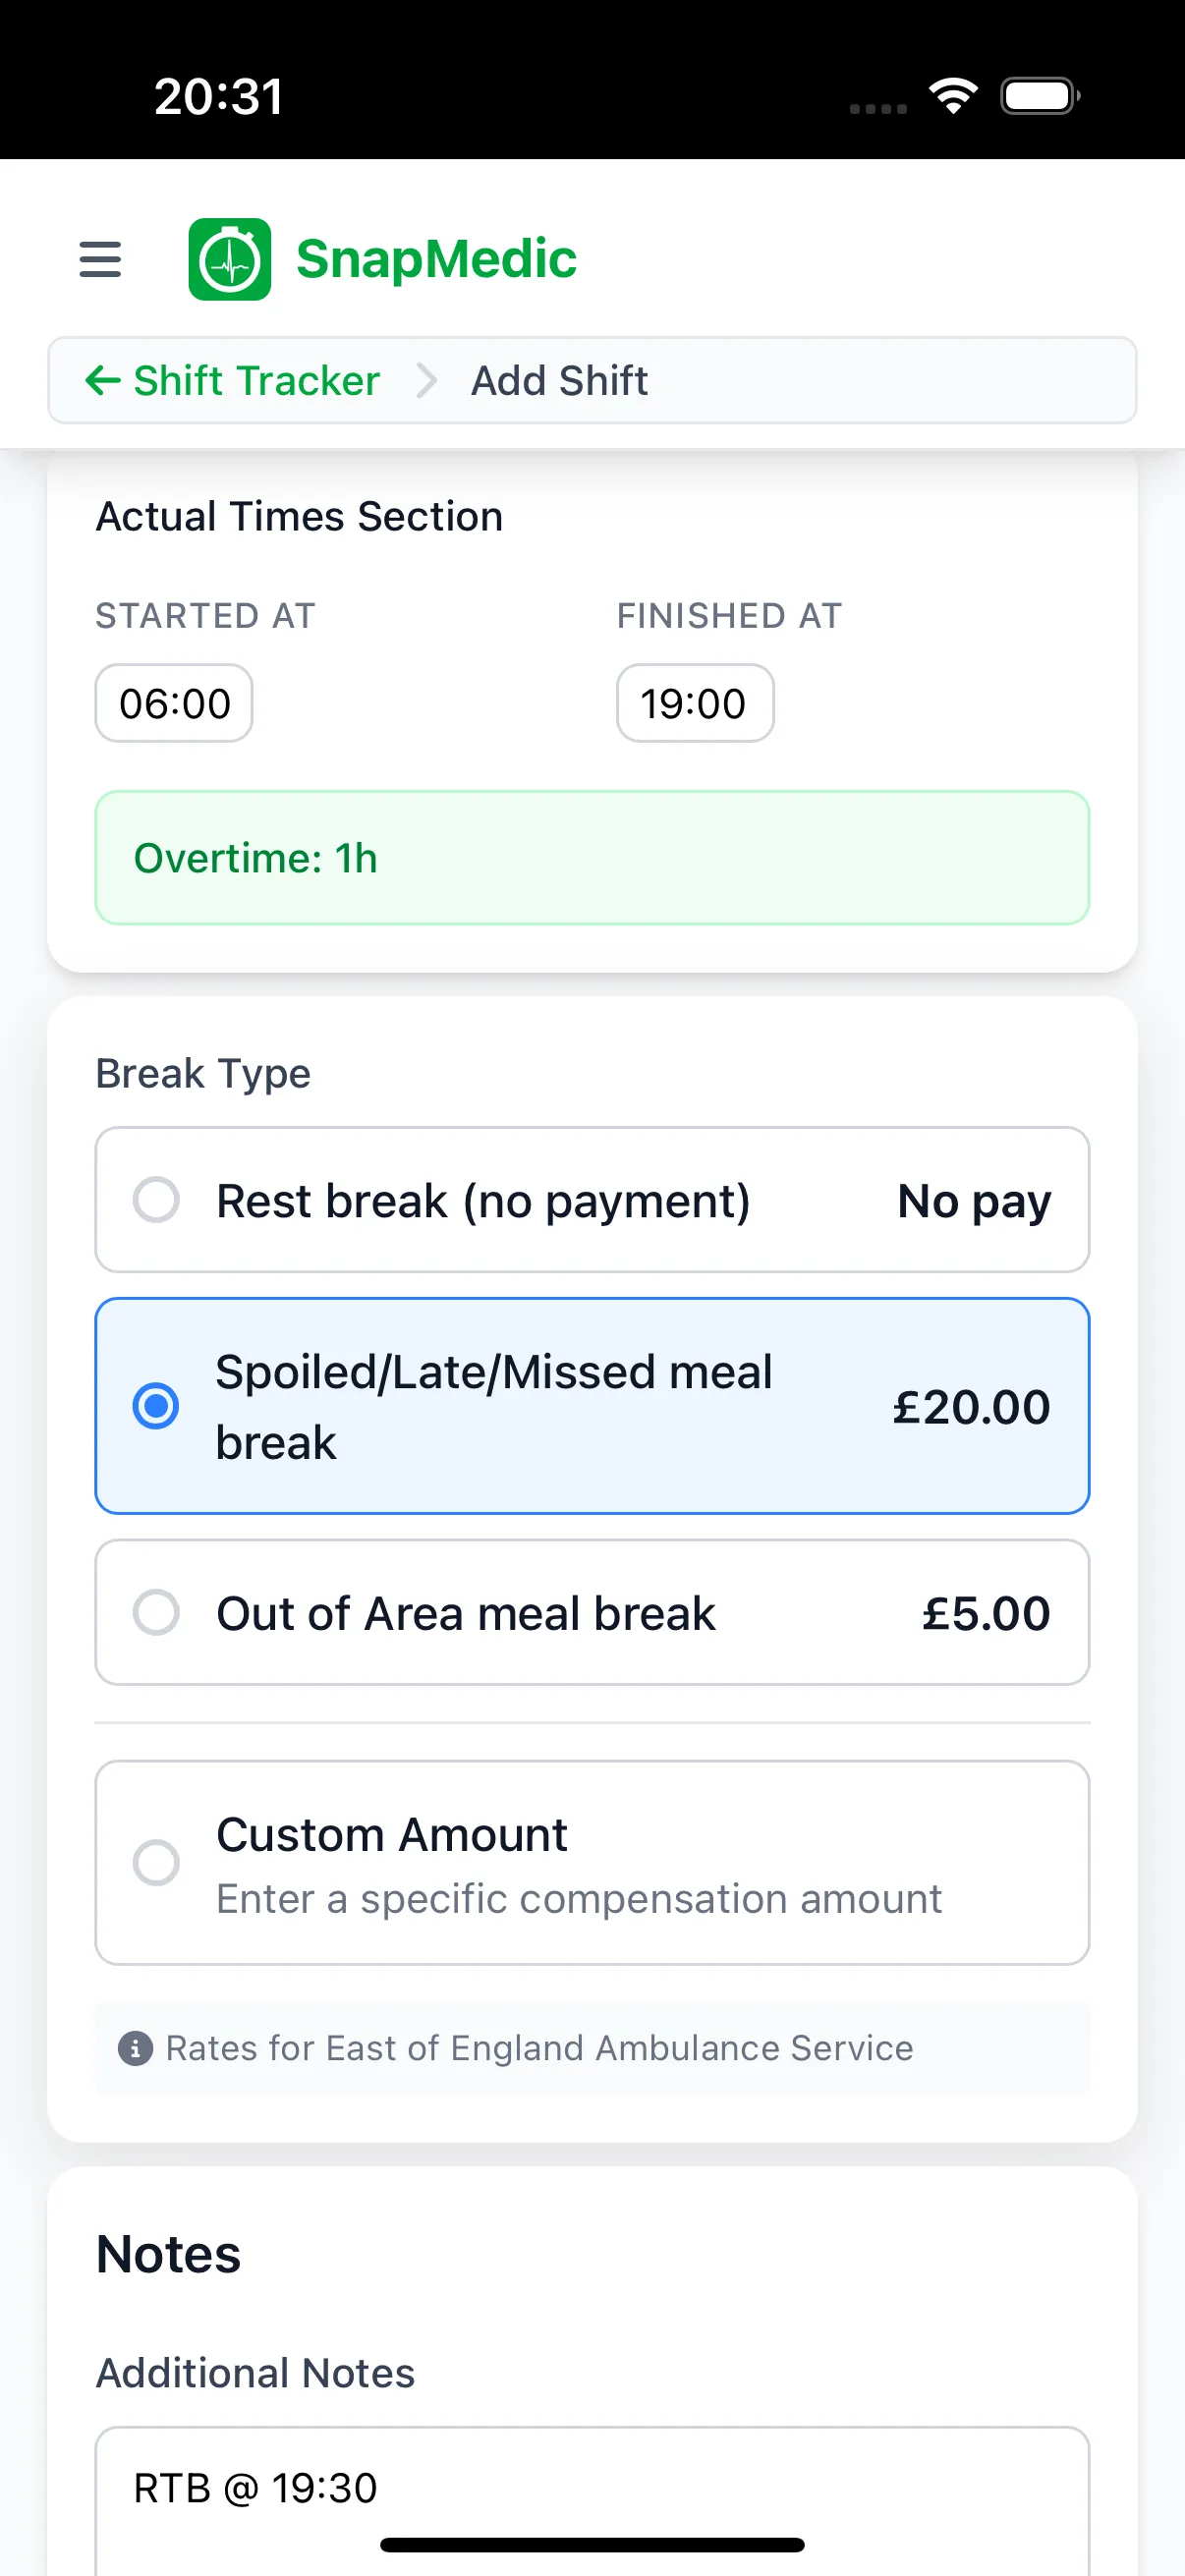1185x2576 pixels.
Task: Click the back arrow beside Shift Tracker
Action: coord(103,381)
